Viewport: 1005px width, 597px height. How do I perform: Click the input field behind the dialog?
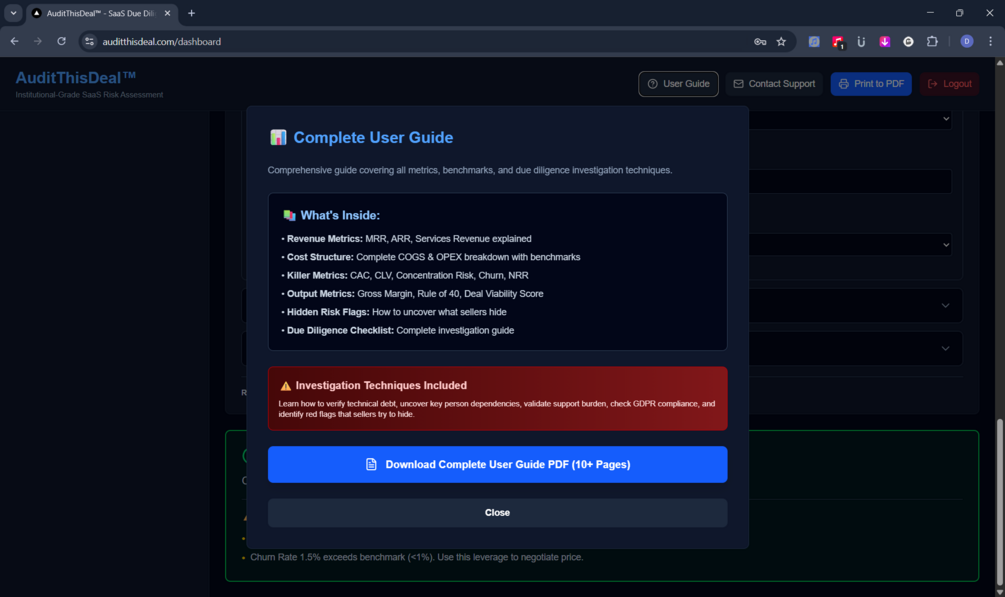(850, 181)
